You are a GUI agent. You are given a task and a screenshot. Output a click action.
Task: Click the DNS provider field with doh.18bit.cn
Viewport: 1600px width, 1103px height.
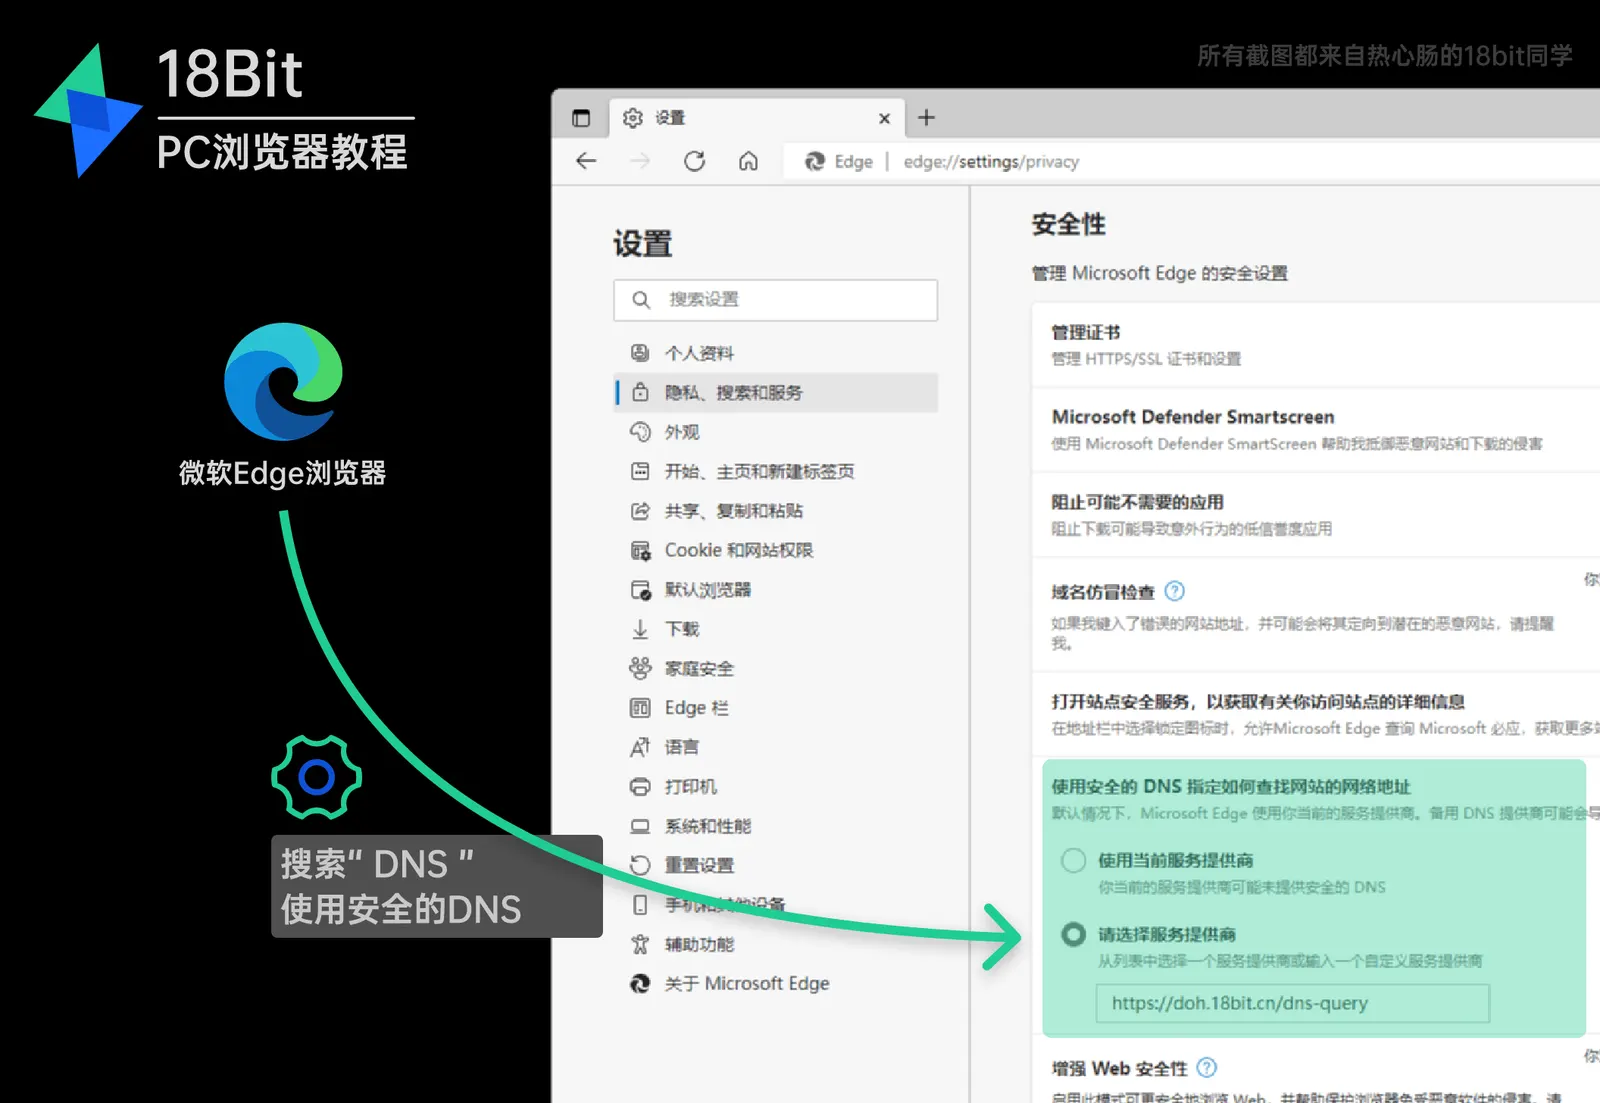click(1293, 1003)
